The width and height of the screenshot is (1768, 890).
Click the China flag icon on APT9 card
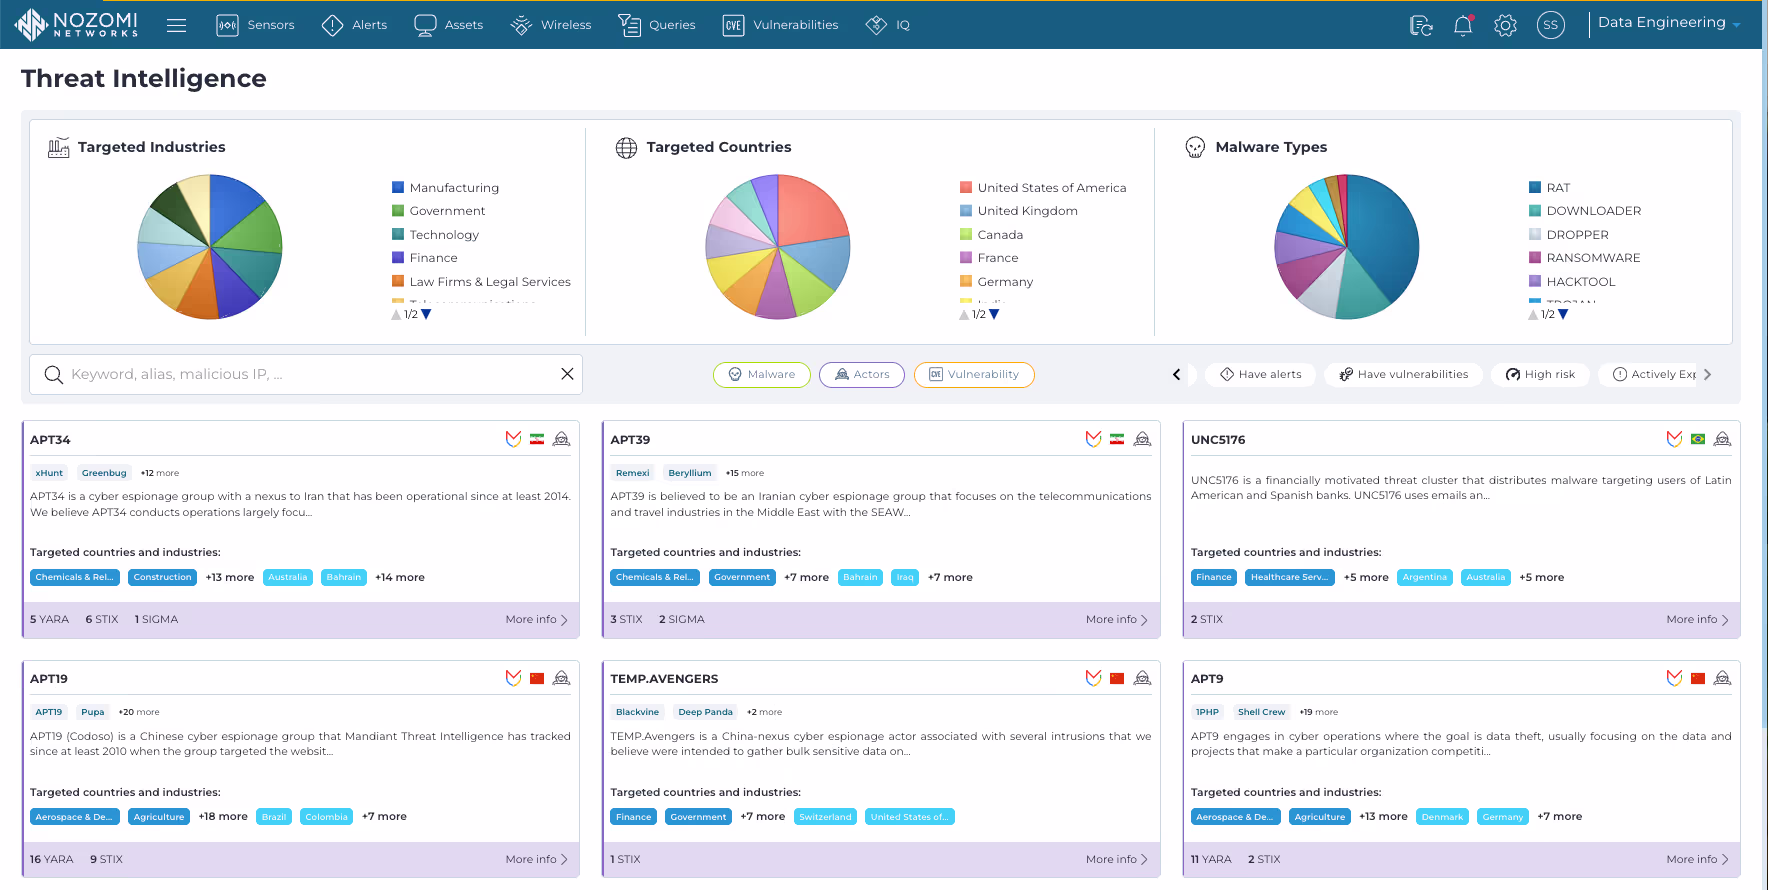[1698, 678]
